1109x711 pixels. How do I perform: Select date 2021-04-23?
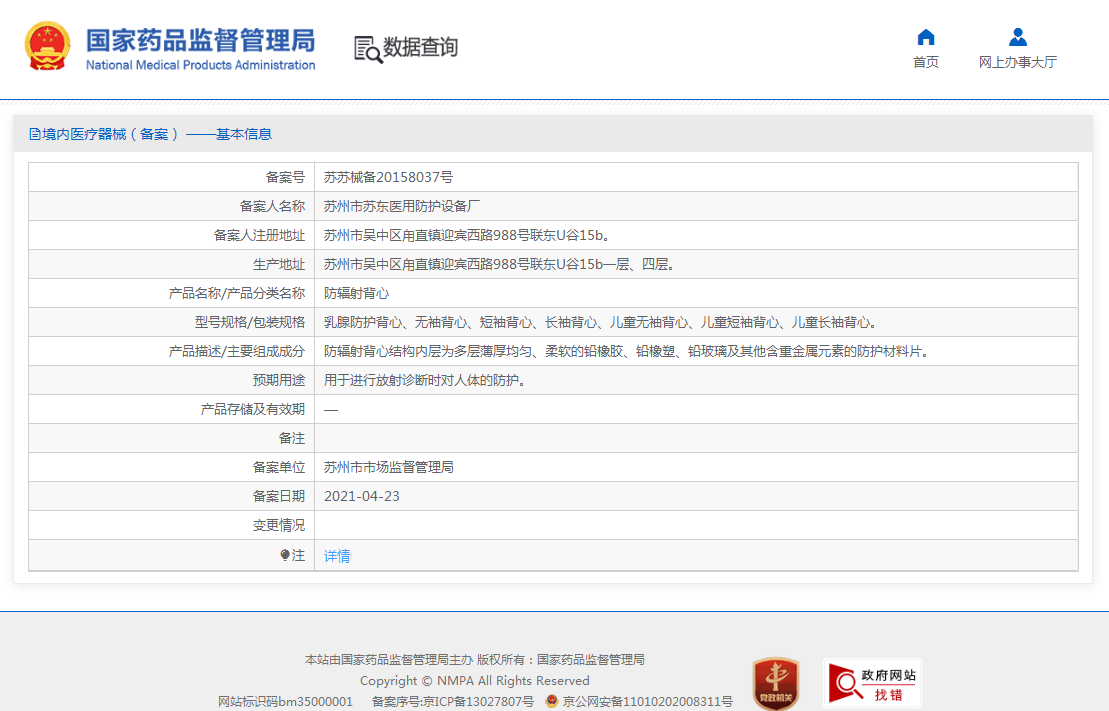click(361, 496)
